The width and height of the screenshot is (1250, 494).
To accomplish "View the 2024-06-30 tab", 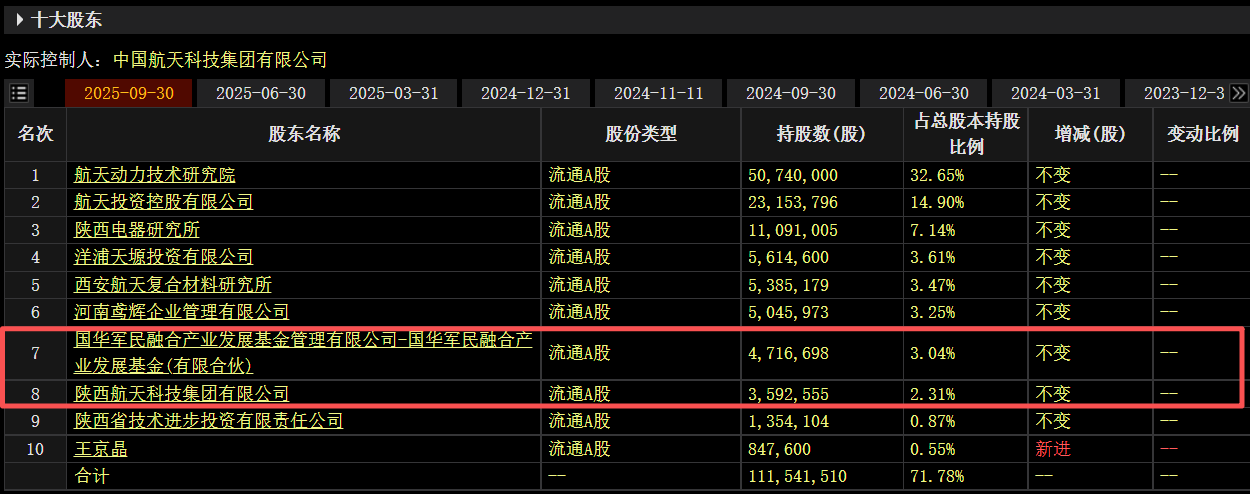I will [923, 93].
